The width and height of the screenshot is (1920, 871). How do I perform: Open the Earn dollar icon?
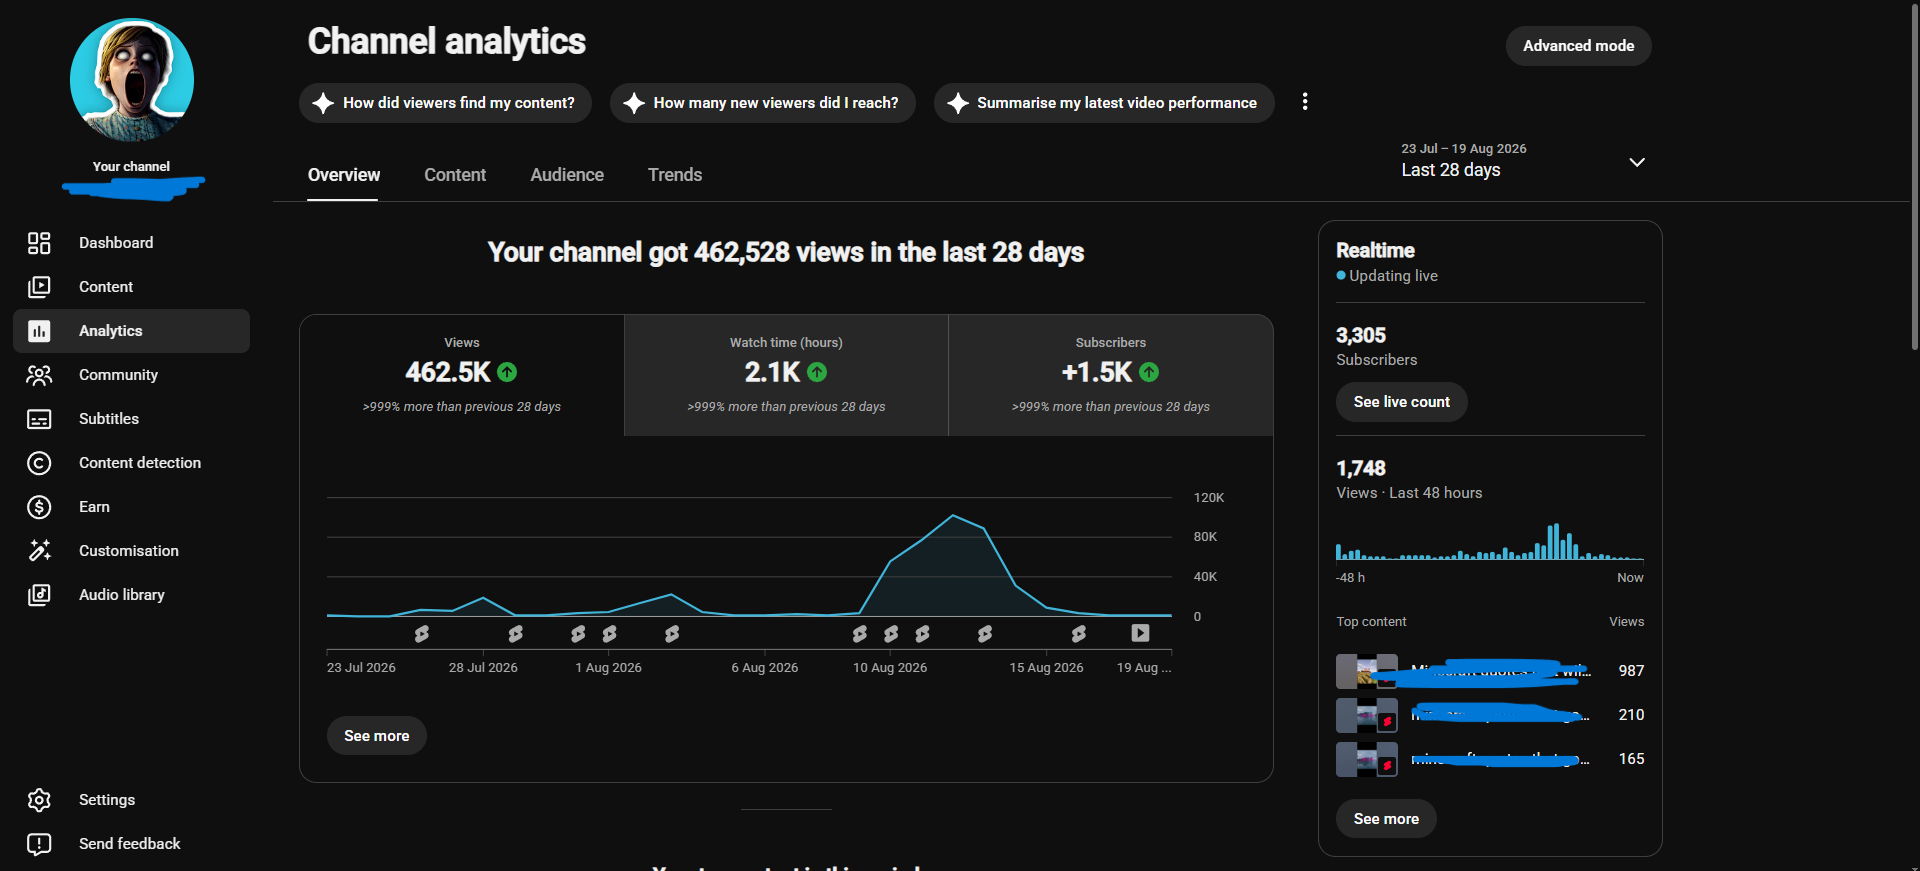point(39,507)
